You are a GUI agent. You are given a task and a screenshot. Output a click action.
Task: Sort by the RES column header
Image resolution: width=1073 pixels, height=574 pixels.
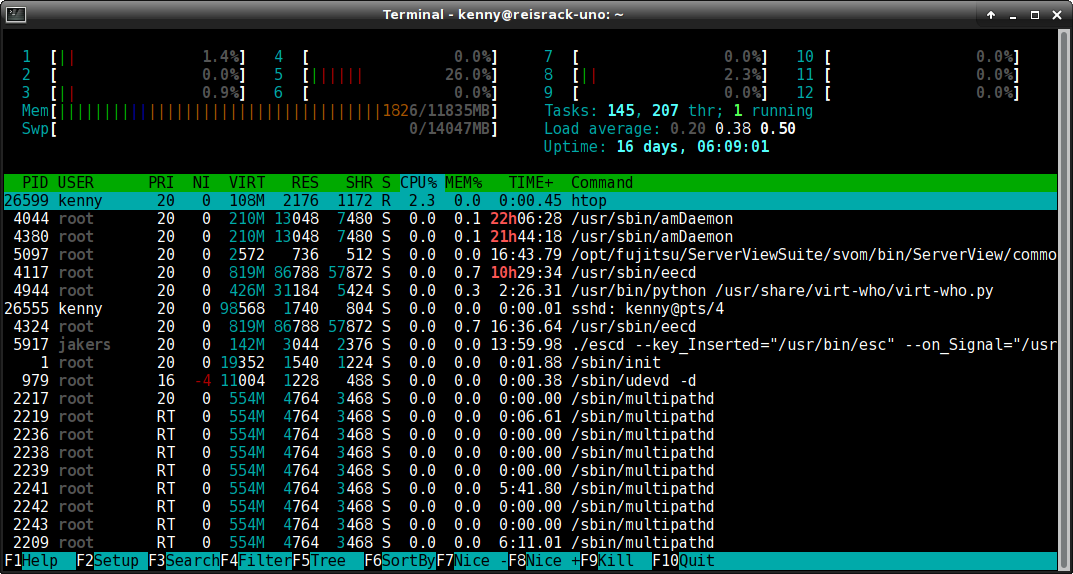[x=305, y=183]
